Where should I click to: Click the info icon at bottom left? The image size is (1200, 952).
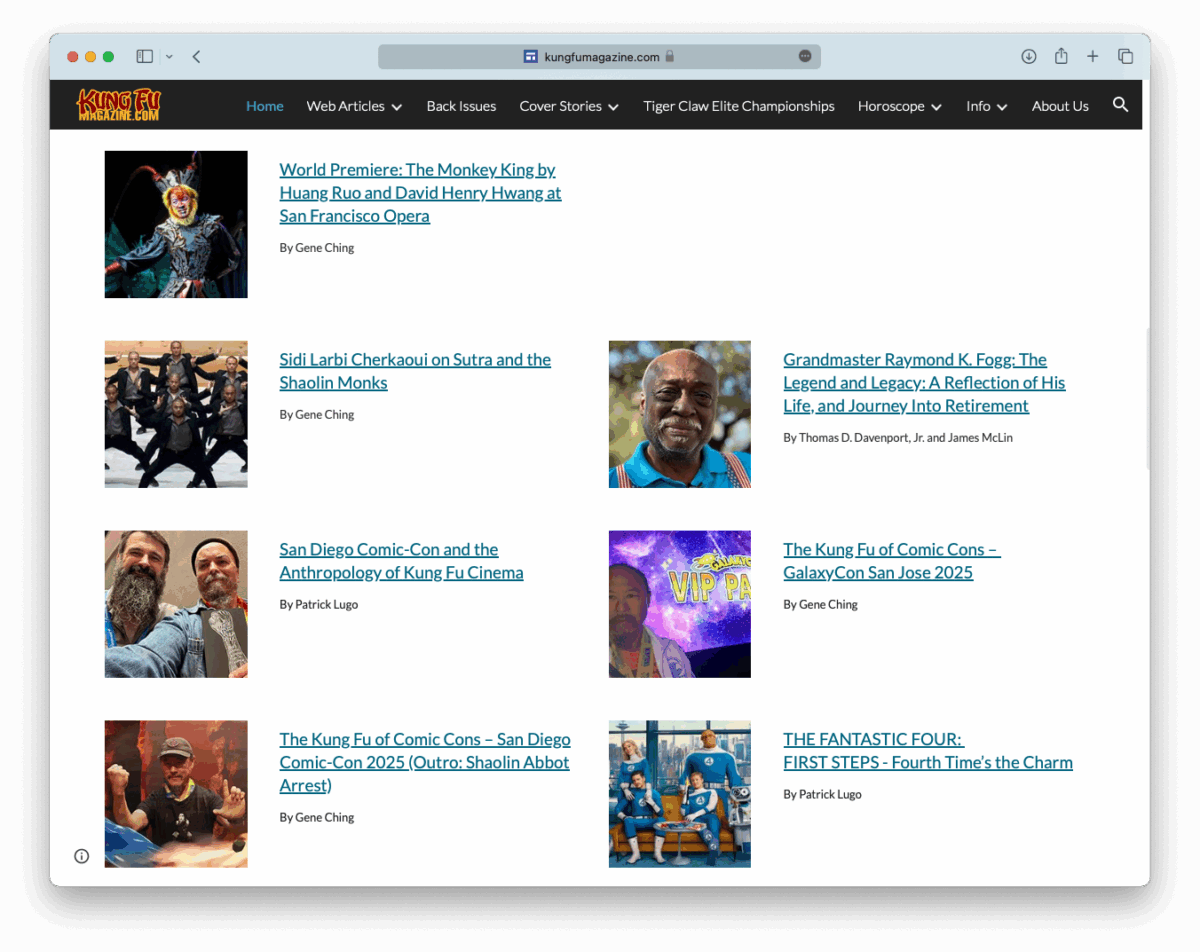(x=82, y=856)
